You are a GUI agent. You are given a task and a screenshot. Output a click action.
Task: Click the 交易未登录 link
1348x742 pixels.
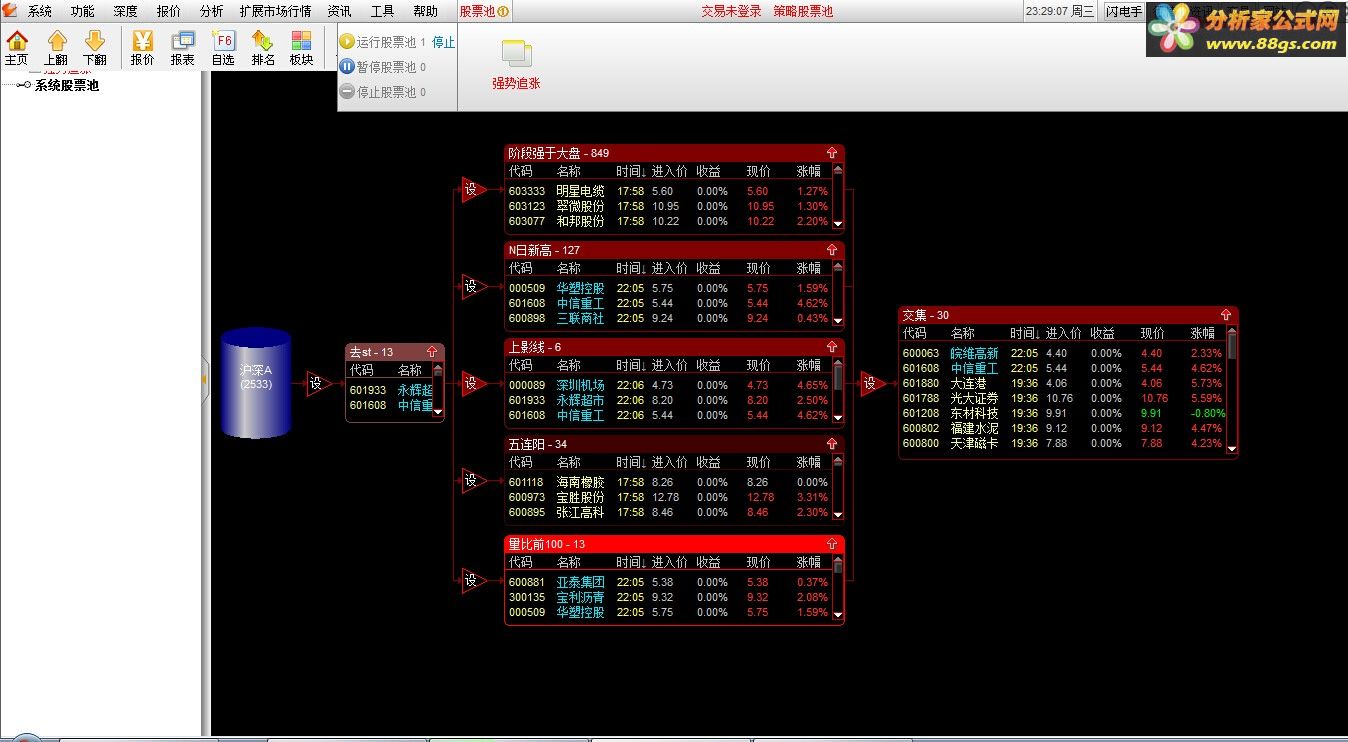click(x=731, y=12)
